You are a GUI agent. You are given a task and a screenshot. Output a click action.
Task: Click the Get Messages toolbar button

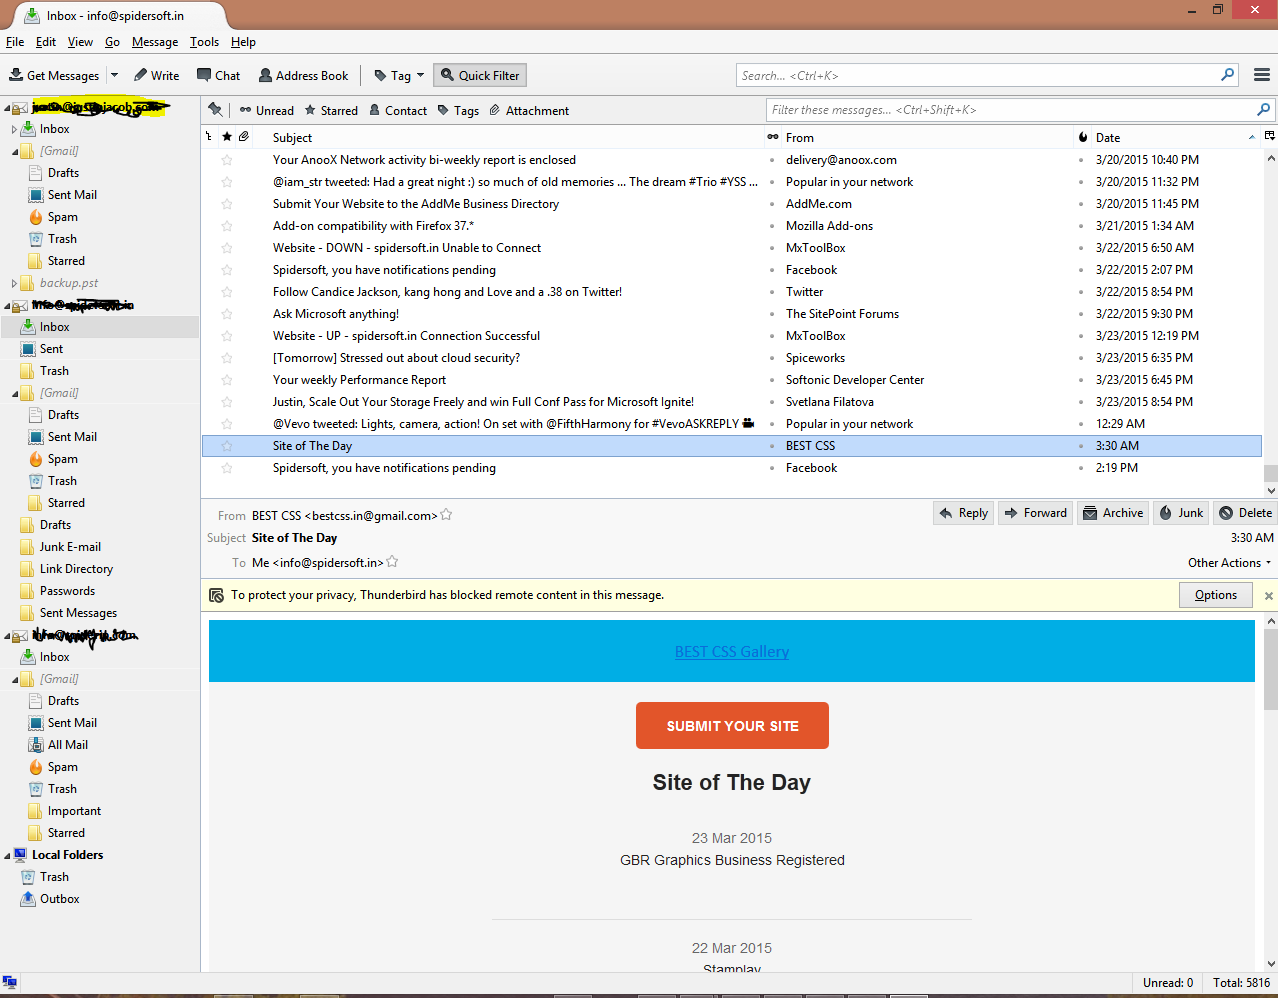(54, 76)
